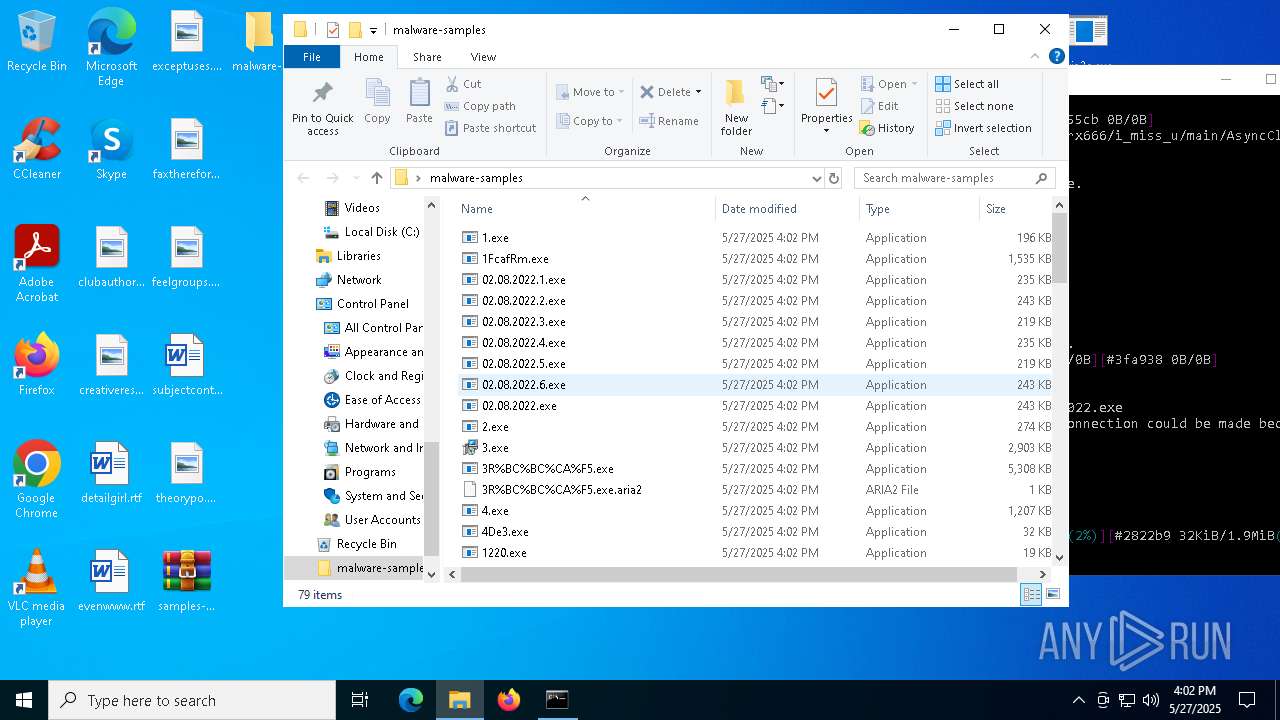Sort by Size column header
Screen dimensions: 1280x720
[x=1014, y=209]
